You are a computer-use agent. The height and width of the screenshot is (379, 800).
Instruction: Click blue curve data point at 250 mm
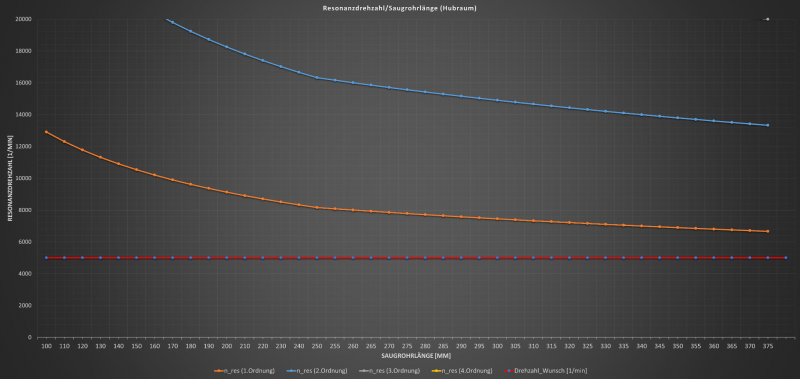click(x=317, y=78)
